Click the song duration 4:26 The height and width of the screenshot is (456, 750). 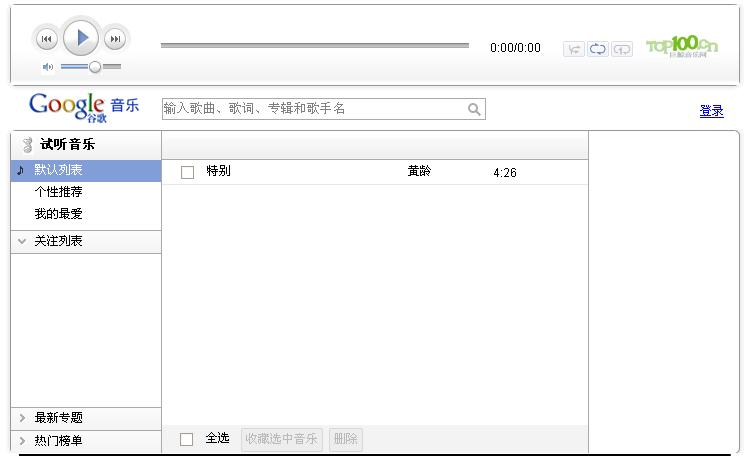tap(505, 173)
